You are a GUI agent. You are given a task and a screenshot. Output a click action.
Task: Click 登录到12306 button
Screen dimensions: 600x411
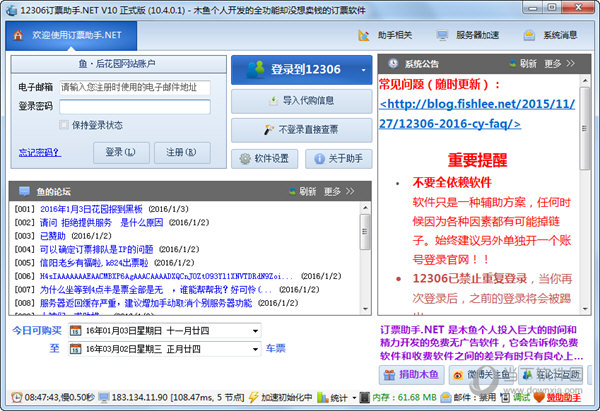(302, 70)
